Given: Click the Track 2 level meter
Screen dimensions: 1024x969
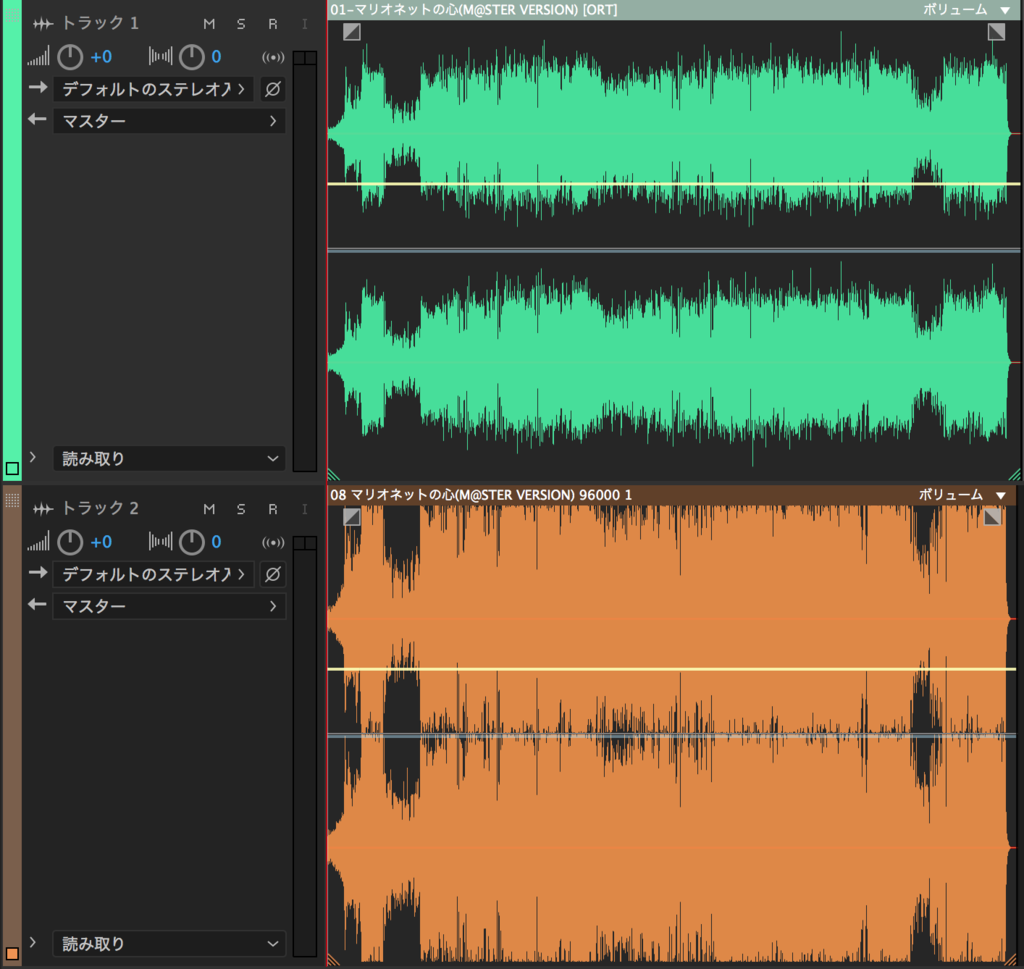Looking at the screenshot, I should [305, 746].
